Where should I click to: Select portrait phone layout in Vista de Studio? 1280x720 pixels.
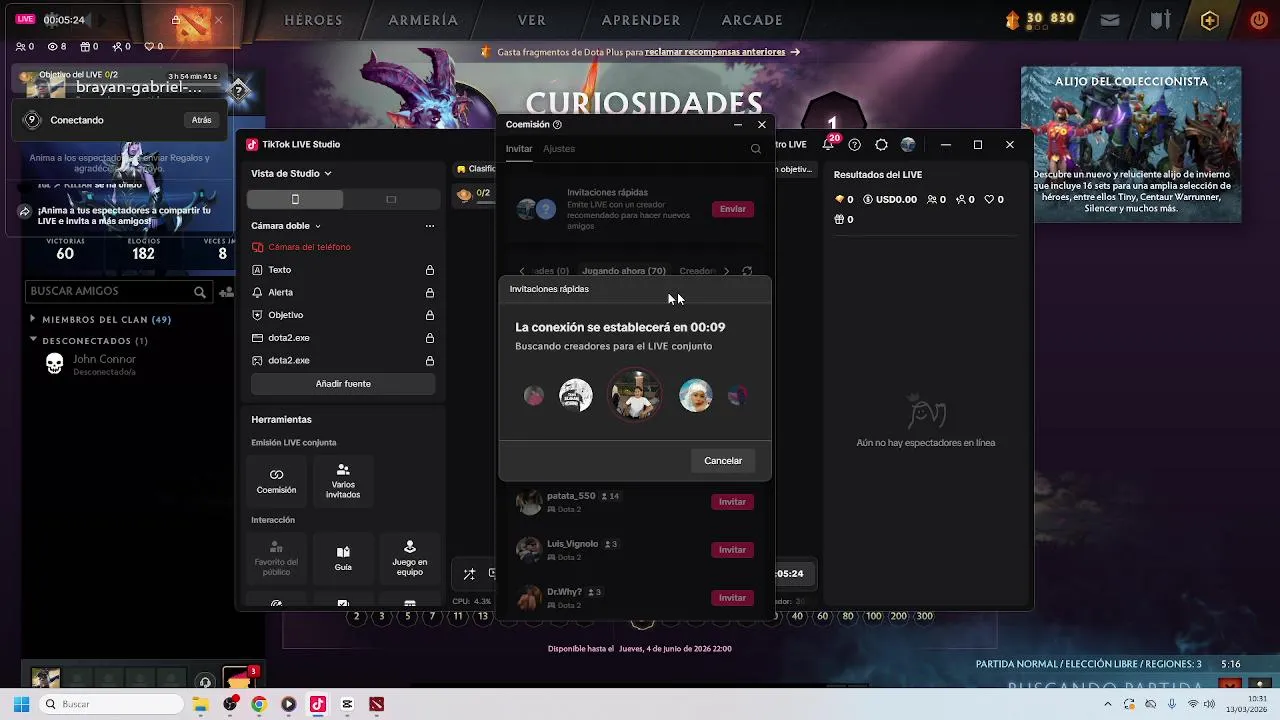coord(295,199)
